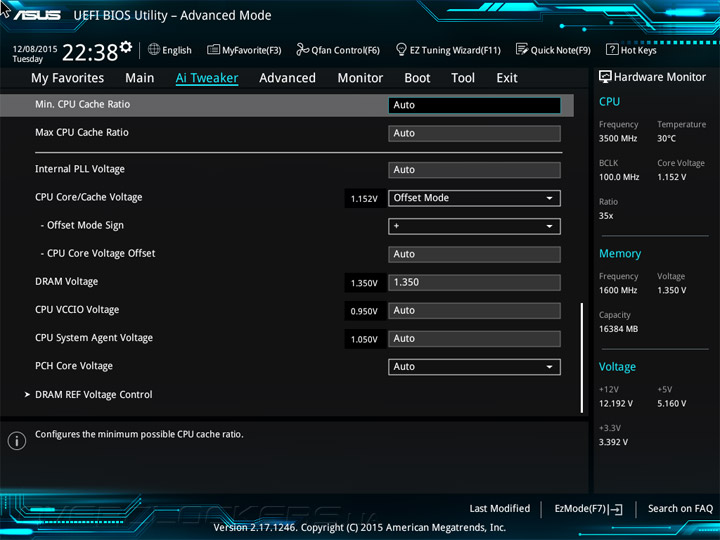Open MyFavorite(F3) icon
720x540 pixels.
[x=213, y=49]
